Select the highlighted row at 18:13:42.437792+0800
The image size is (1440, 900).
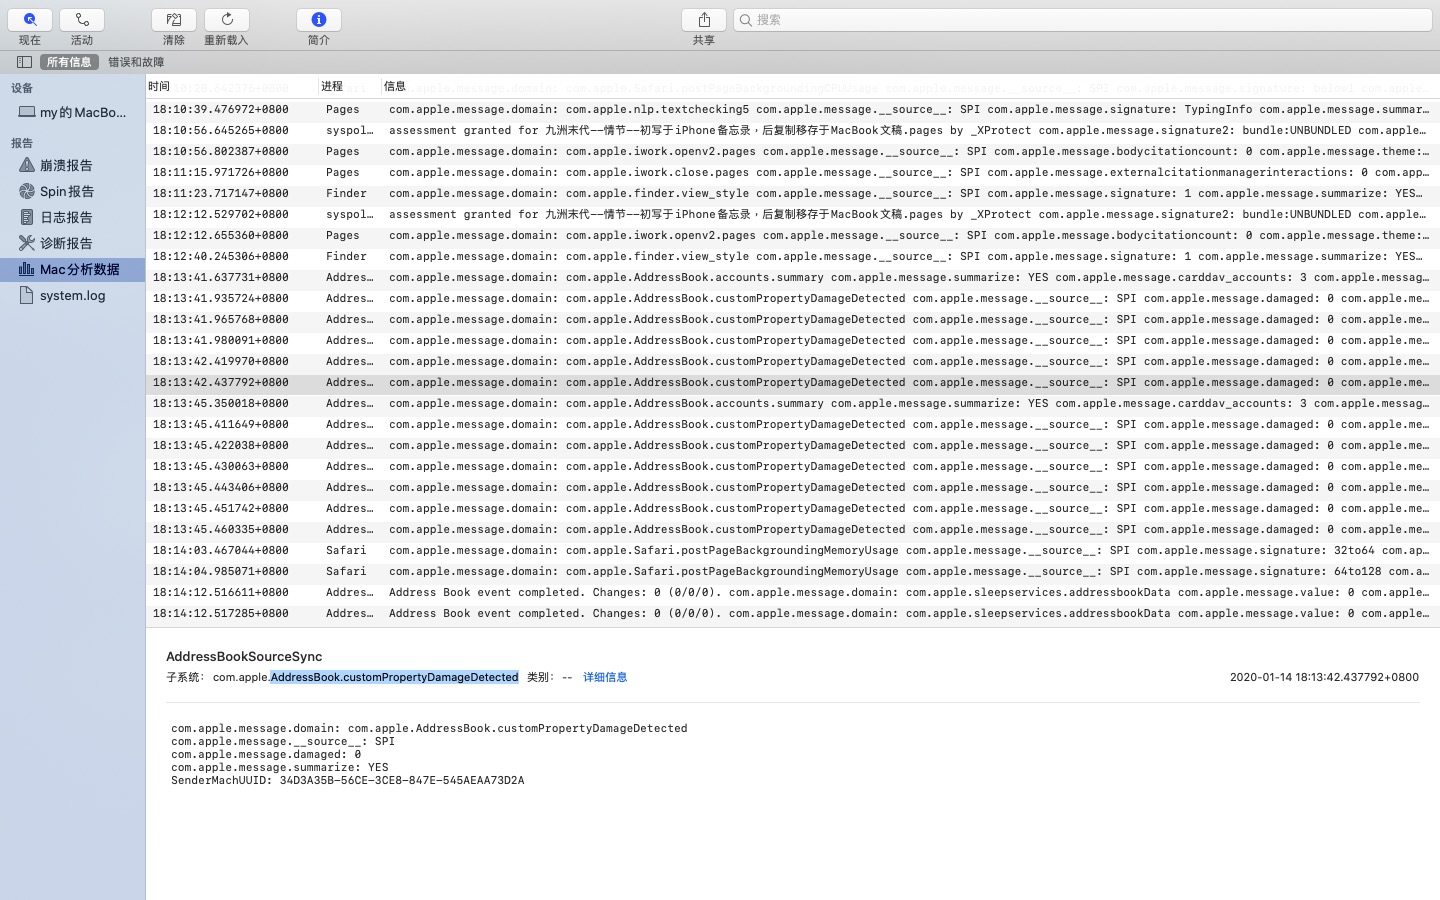pyautogui.click(x=793, y=382)
